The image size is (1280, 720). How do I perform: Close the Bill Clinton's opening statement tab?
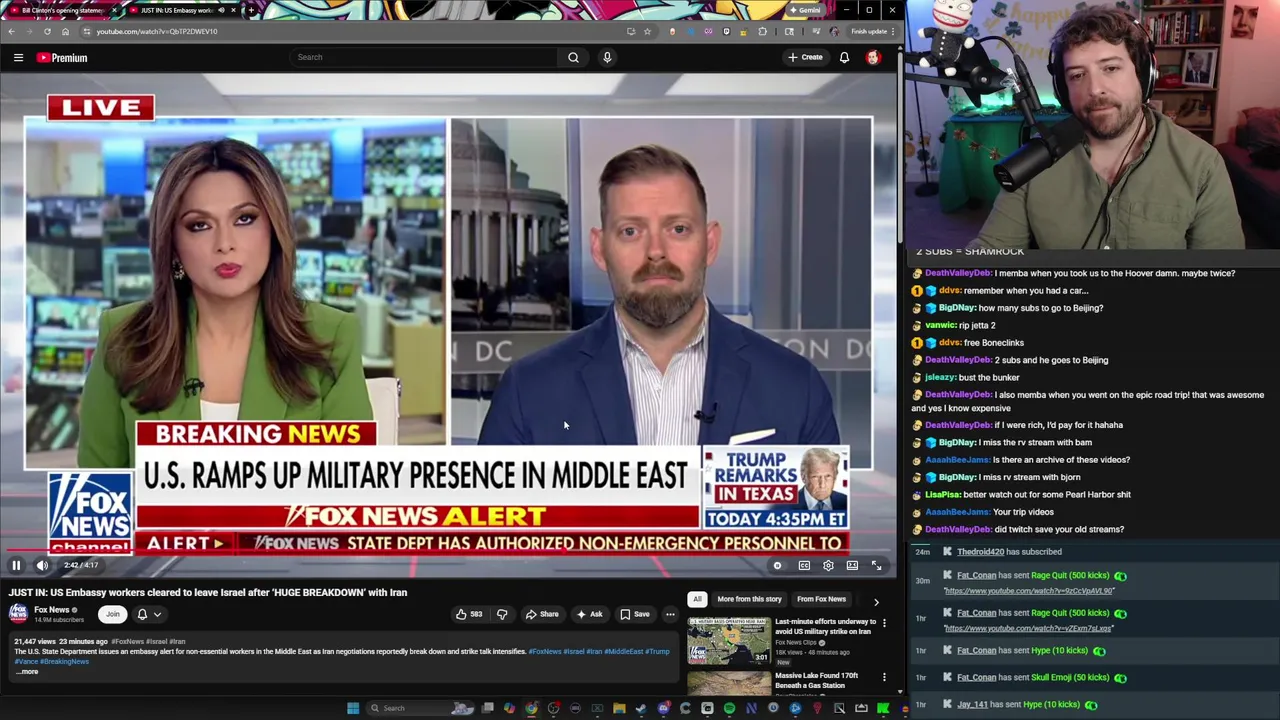coord(114,10)
